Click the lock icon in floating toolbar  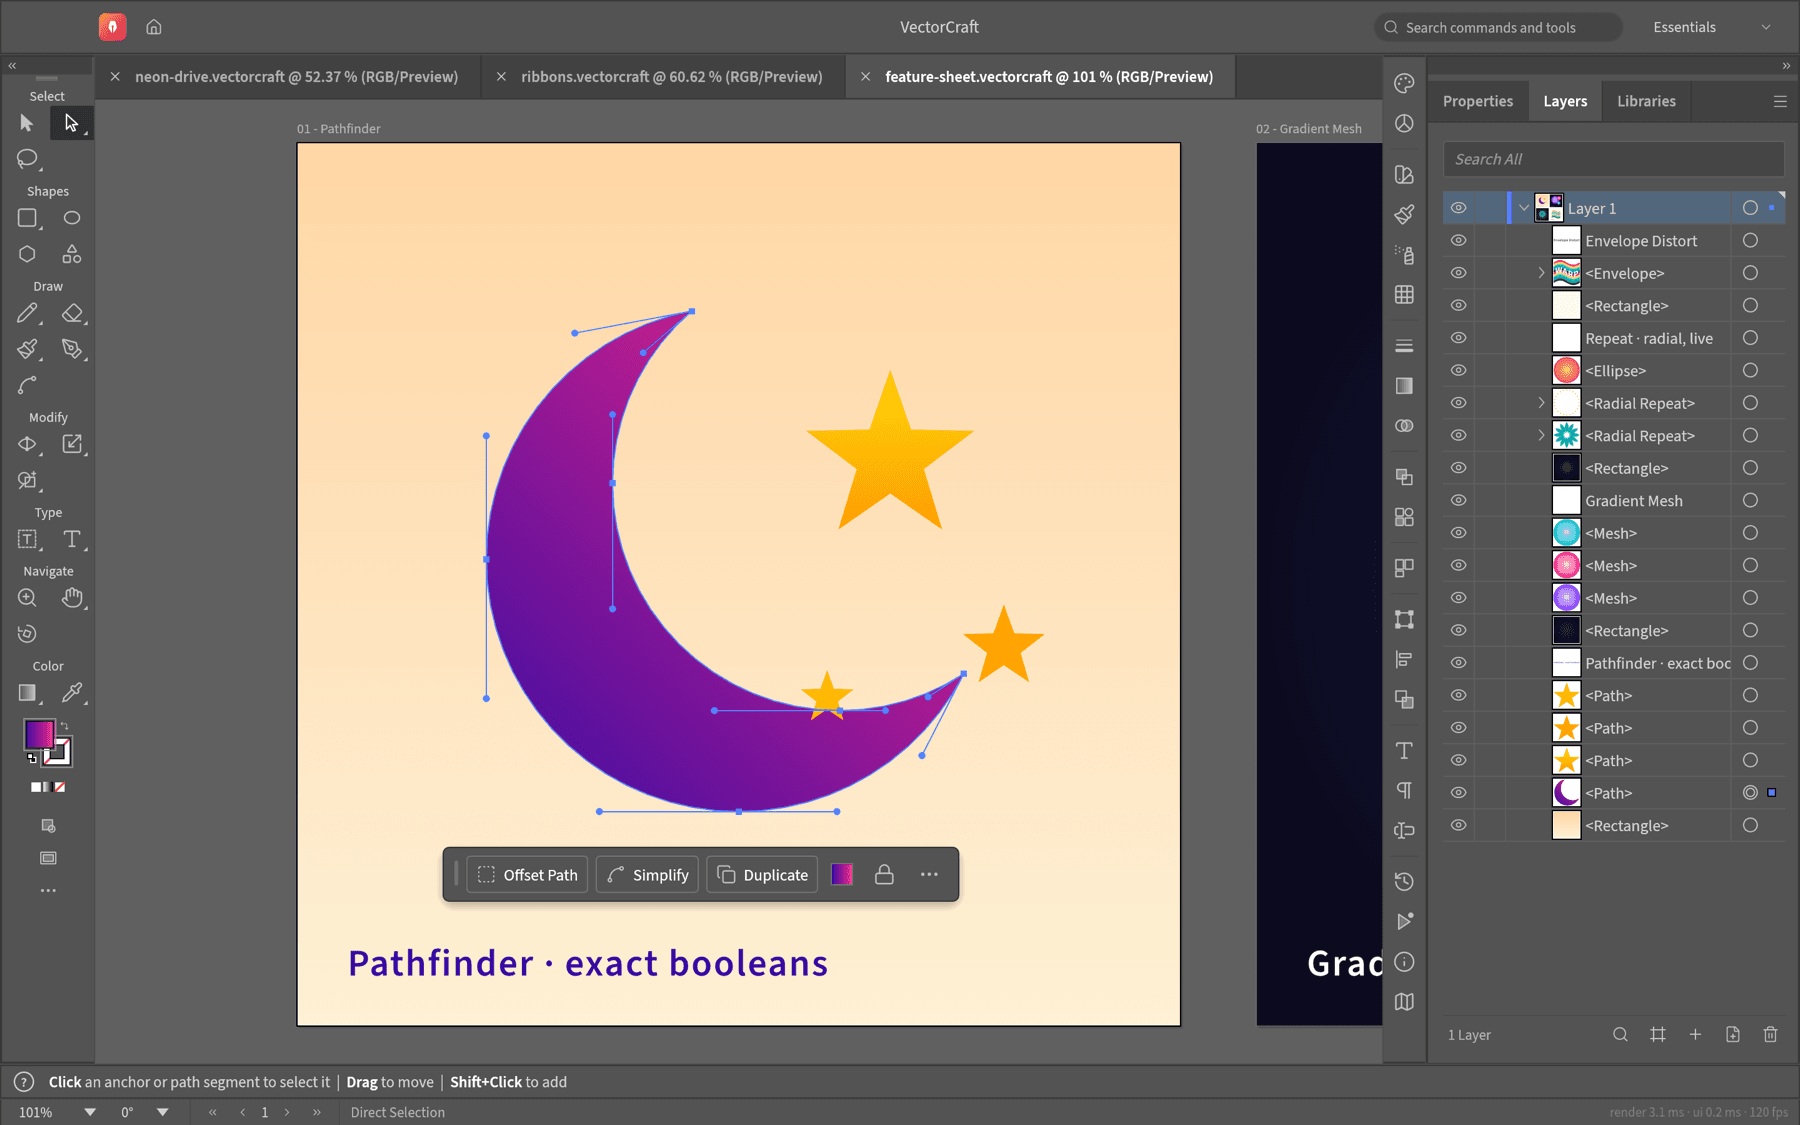tap(884, 875)
